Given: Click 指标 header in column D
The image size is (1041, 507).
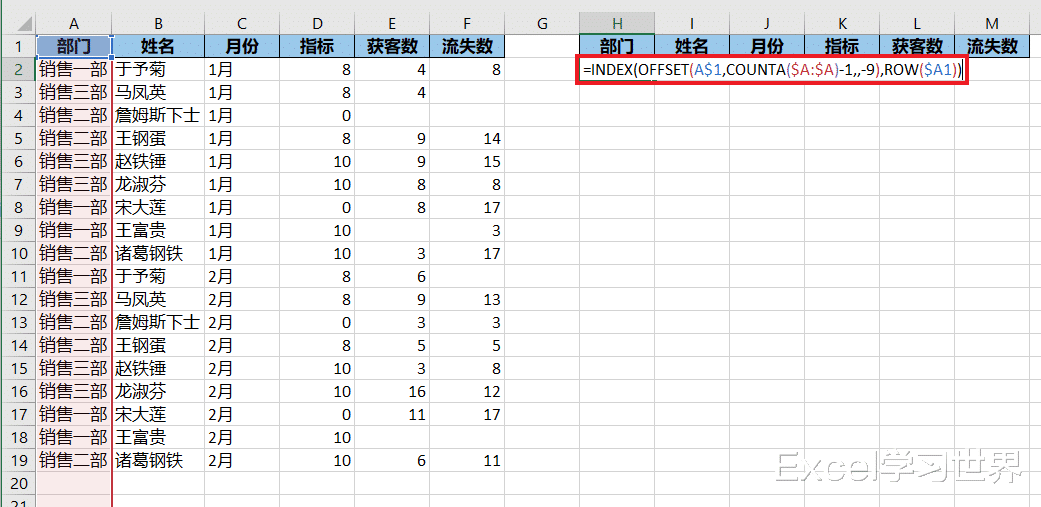Looking at the screenshot, I should pos(317,46).
